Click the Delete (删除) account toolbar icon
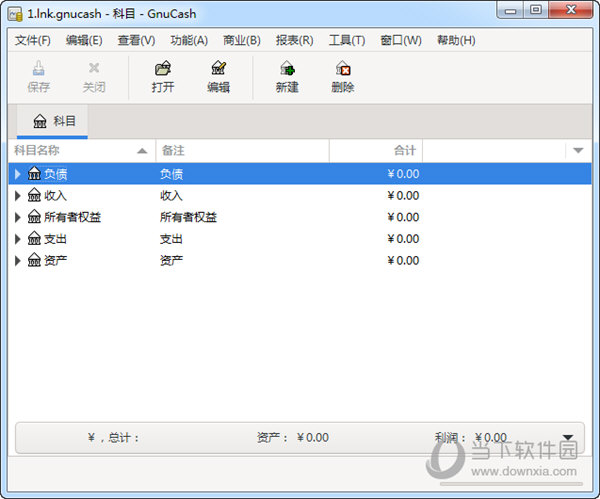 click(x=343, y=68)
